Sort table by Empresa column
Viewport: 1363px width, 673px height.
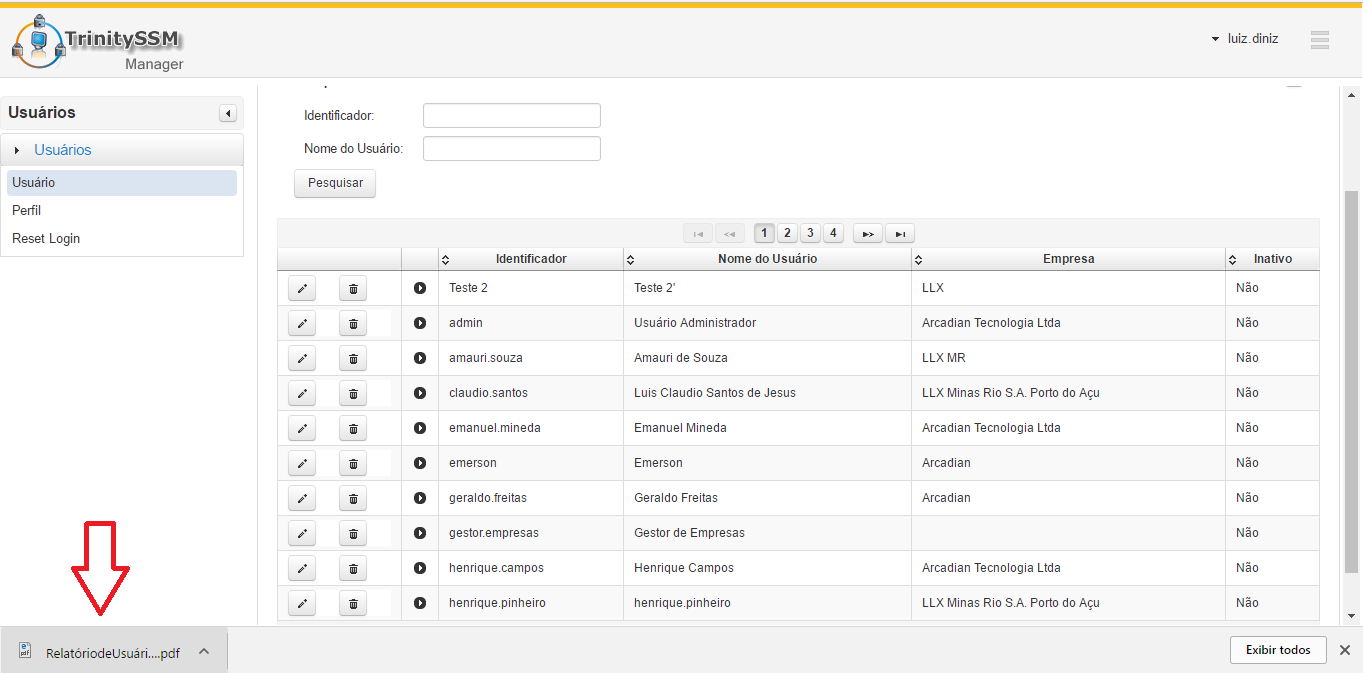[1067, 259]
